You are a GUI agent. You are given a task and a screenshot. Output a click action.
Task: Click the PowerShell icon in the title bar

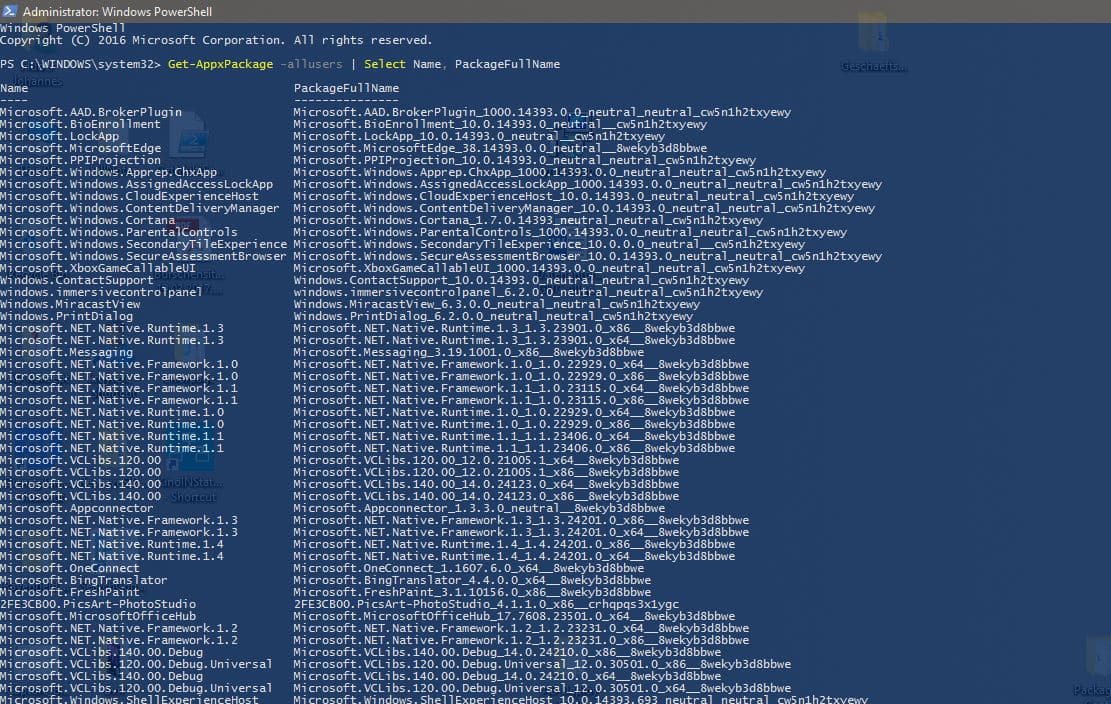[x=9, y=11]
